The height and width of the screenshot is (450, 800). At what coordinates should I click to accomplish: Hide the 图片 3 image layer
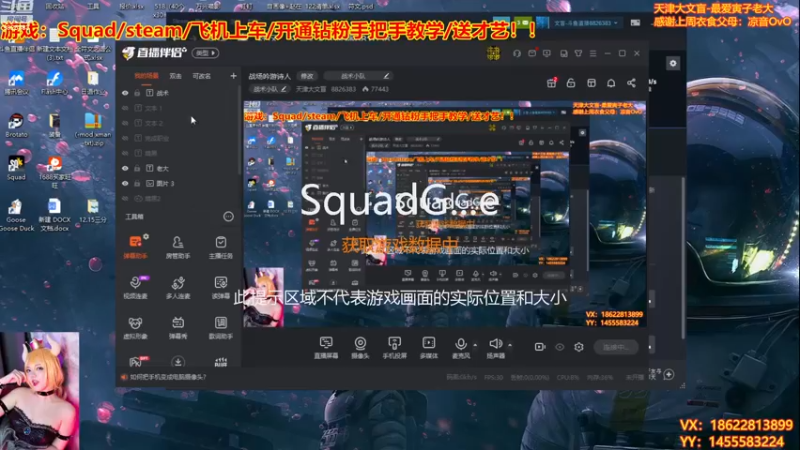(125, 183)
